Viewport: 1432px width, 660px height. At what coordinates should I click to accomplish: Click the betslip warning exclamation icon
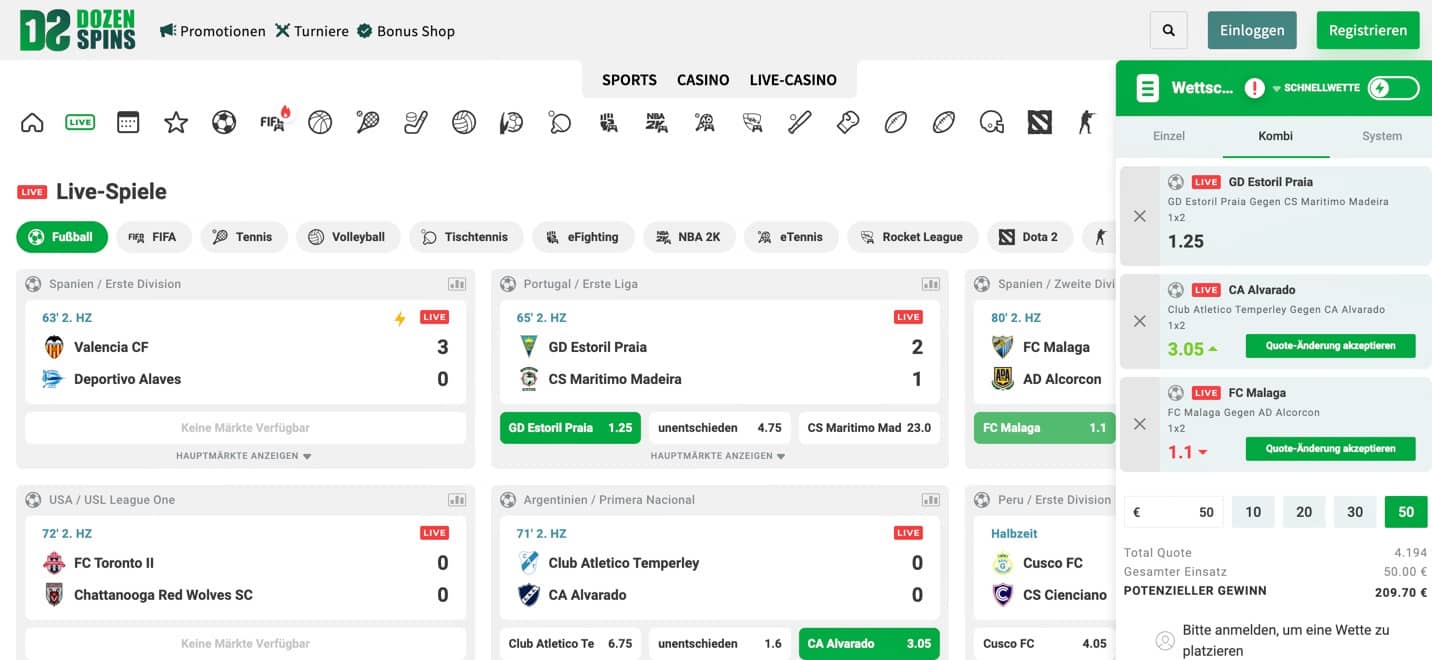coord(1254,88)
